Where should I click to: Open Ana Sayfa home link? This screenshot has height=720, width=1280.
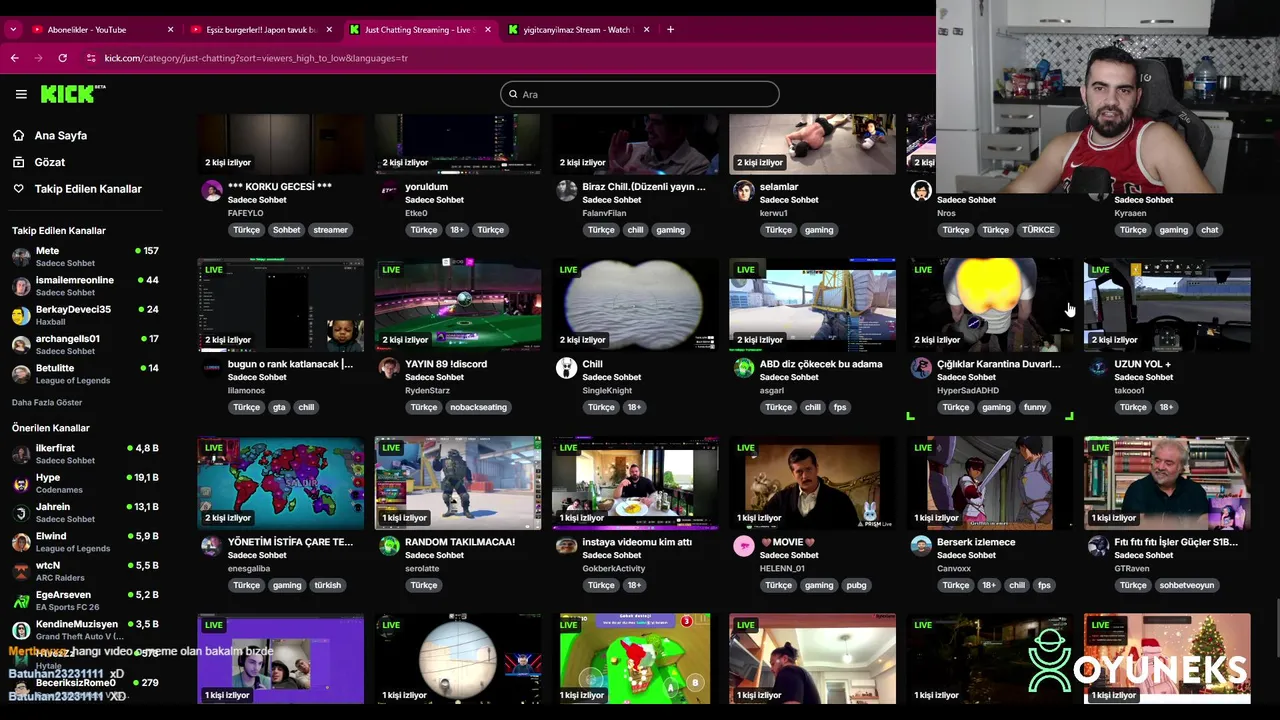tap(60, 135)
